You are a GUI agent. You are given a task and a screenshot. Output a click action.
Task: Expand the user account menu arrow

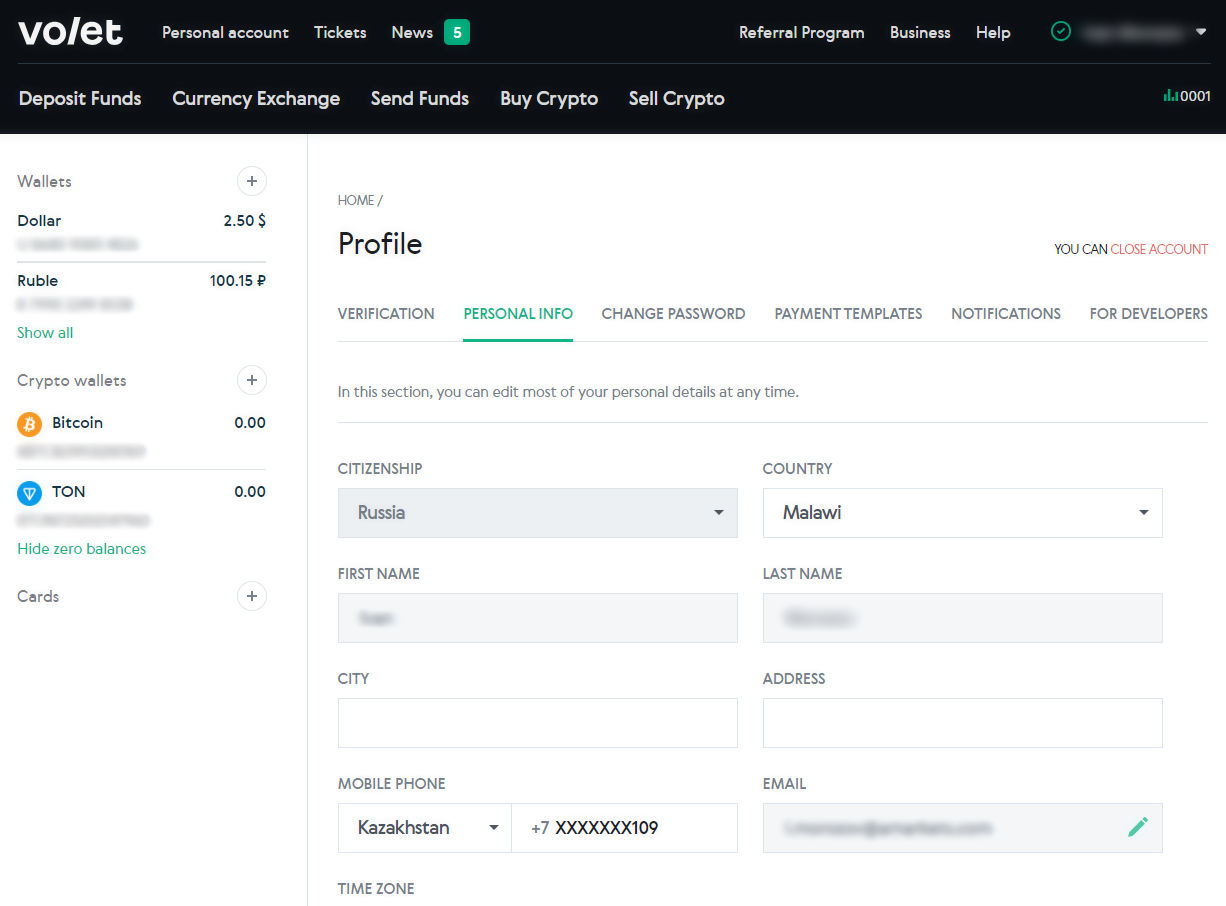click(1201, 32)
